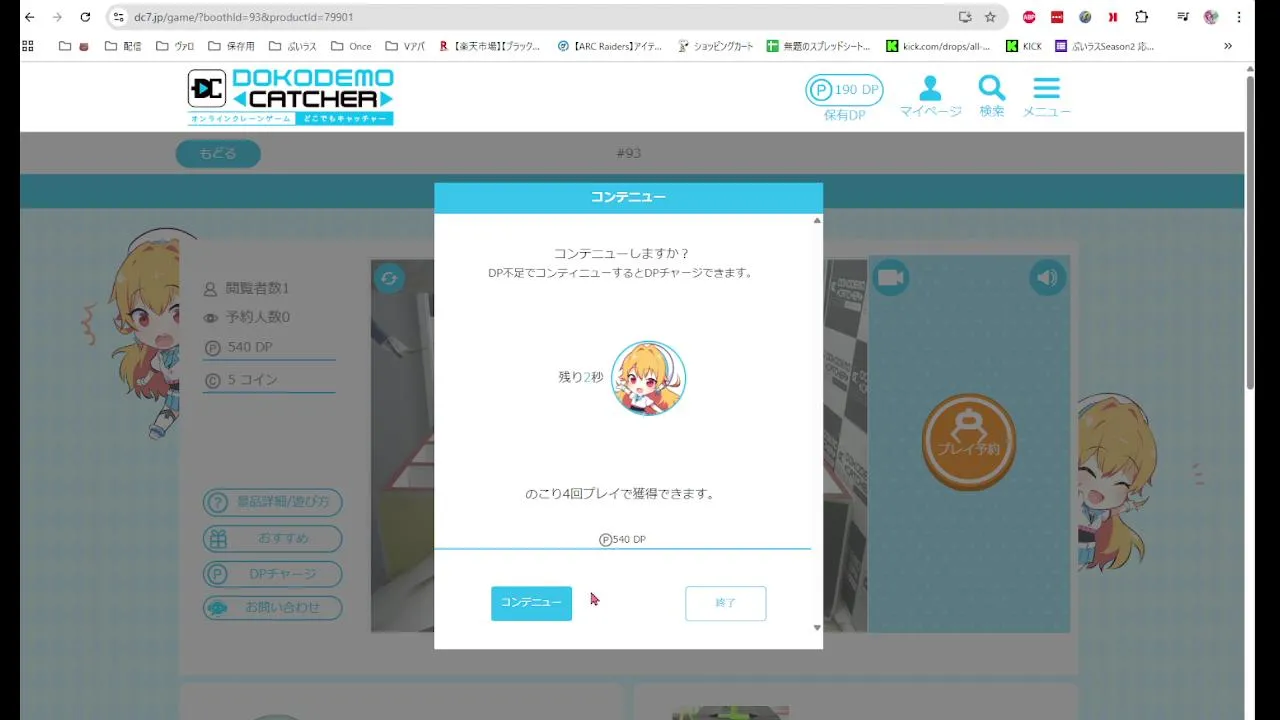Open the apps grid icon in bookmarks bar

28,46
